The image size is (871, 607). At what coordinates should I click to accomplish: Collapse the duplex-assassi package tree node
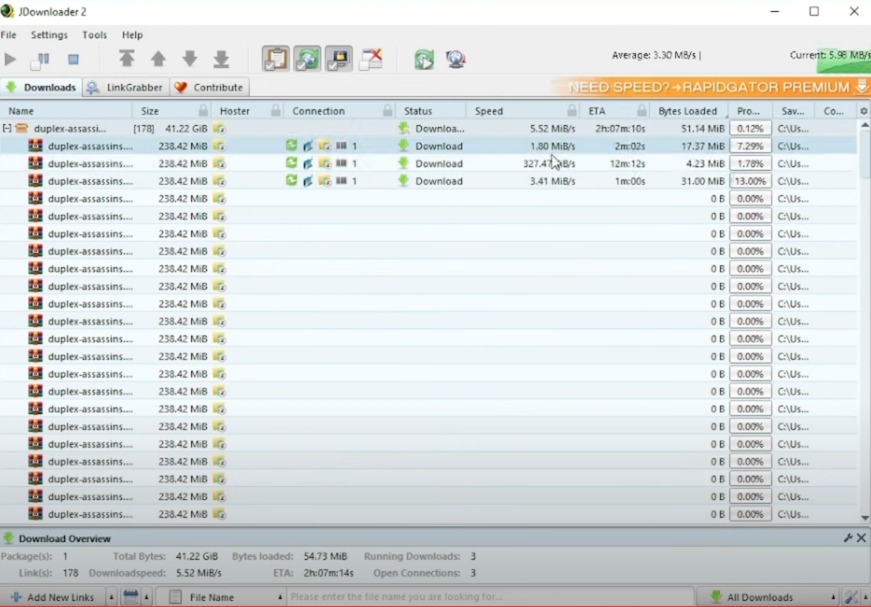point(7,129)
